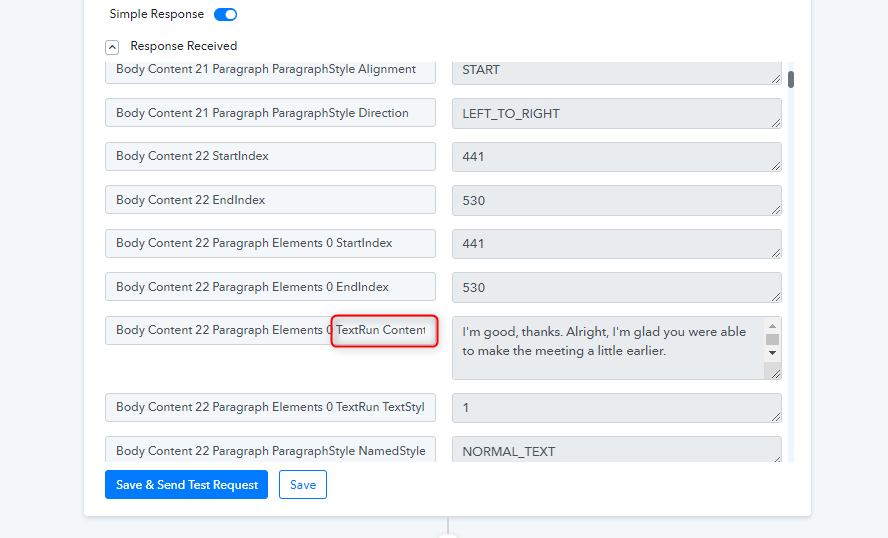This screenshot has width=888, height=538.
Task: Select the Body Content 22 StartIndex label field
Action: [270, 156]
